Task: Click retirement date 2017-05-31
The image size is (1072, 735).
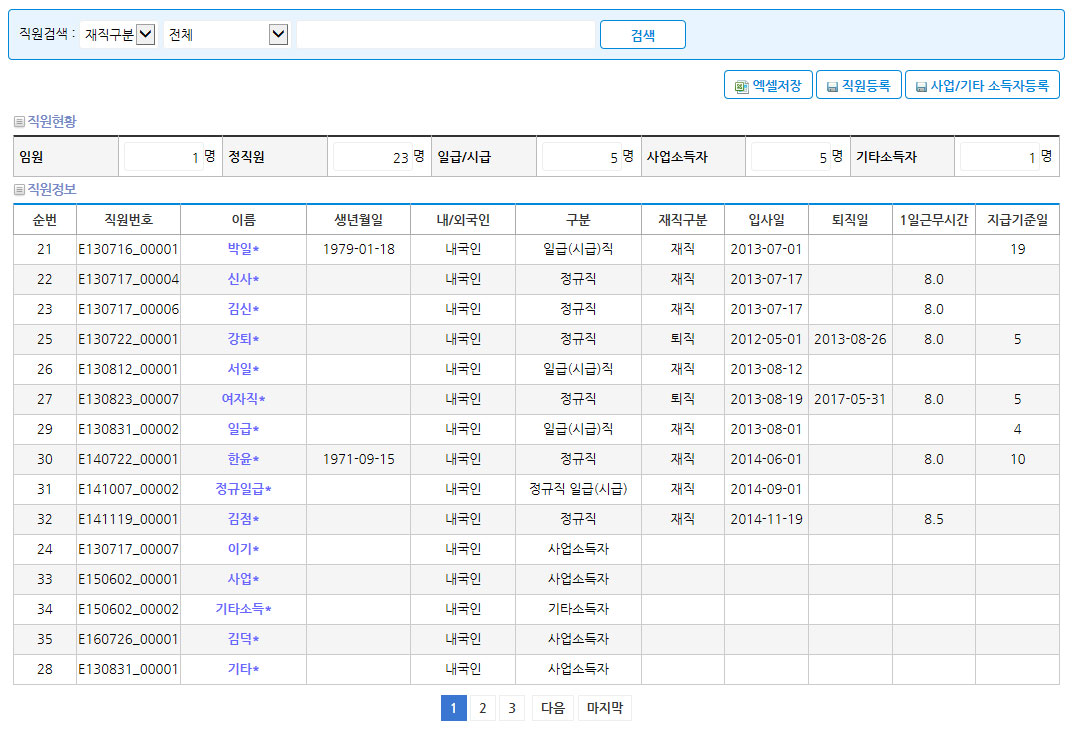Action: pyautogui.click(x=850, y=399)
